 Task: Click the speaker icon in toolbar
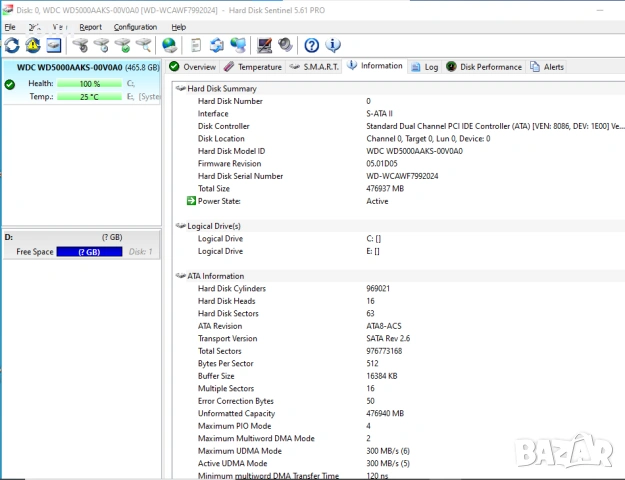point(286,45)
